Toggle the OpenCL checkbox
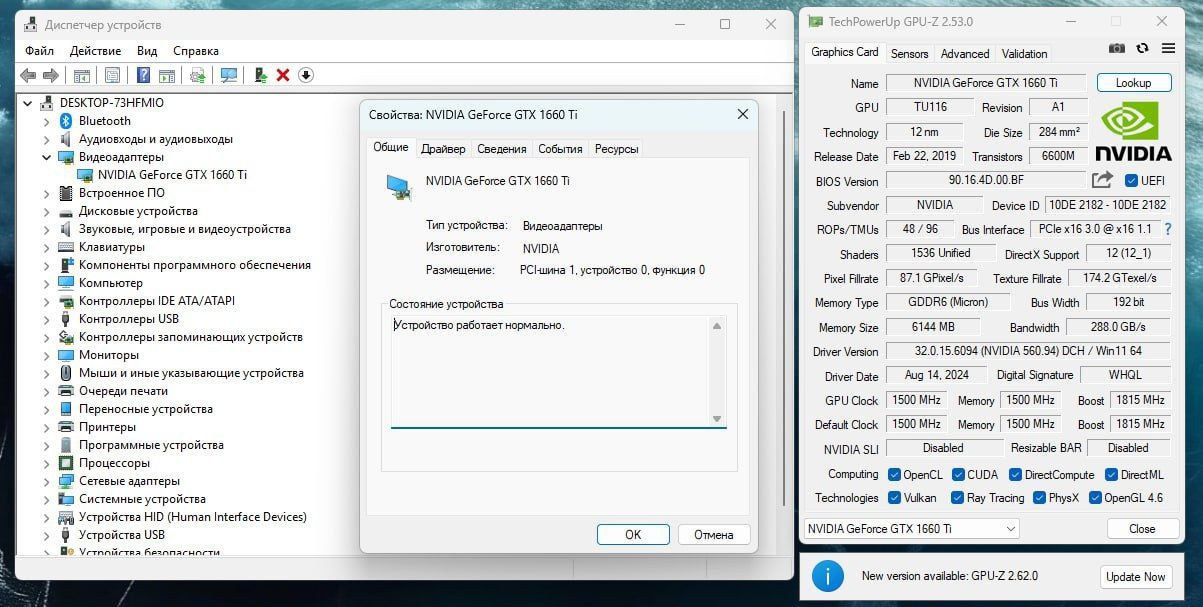 (x=893, y=475)
